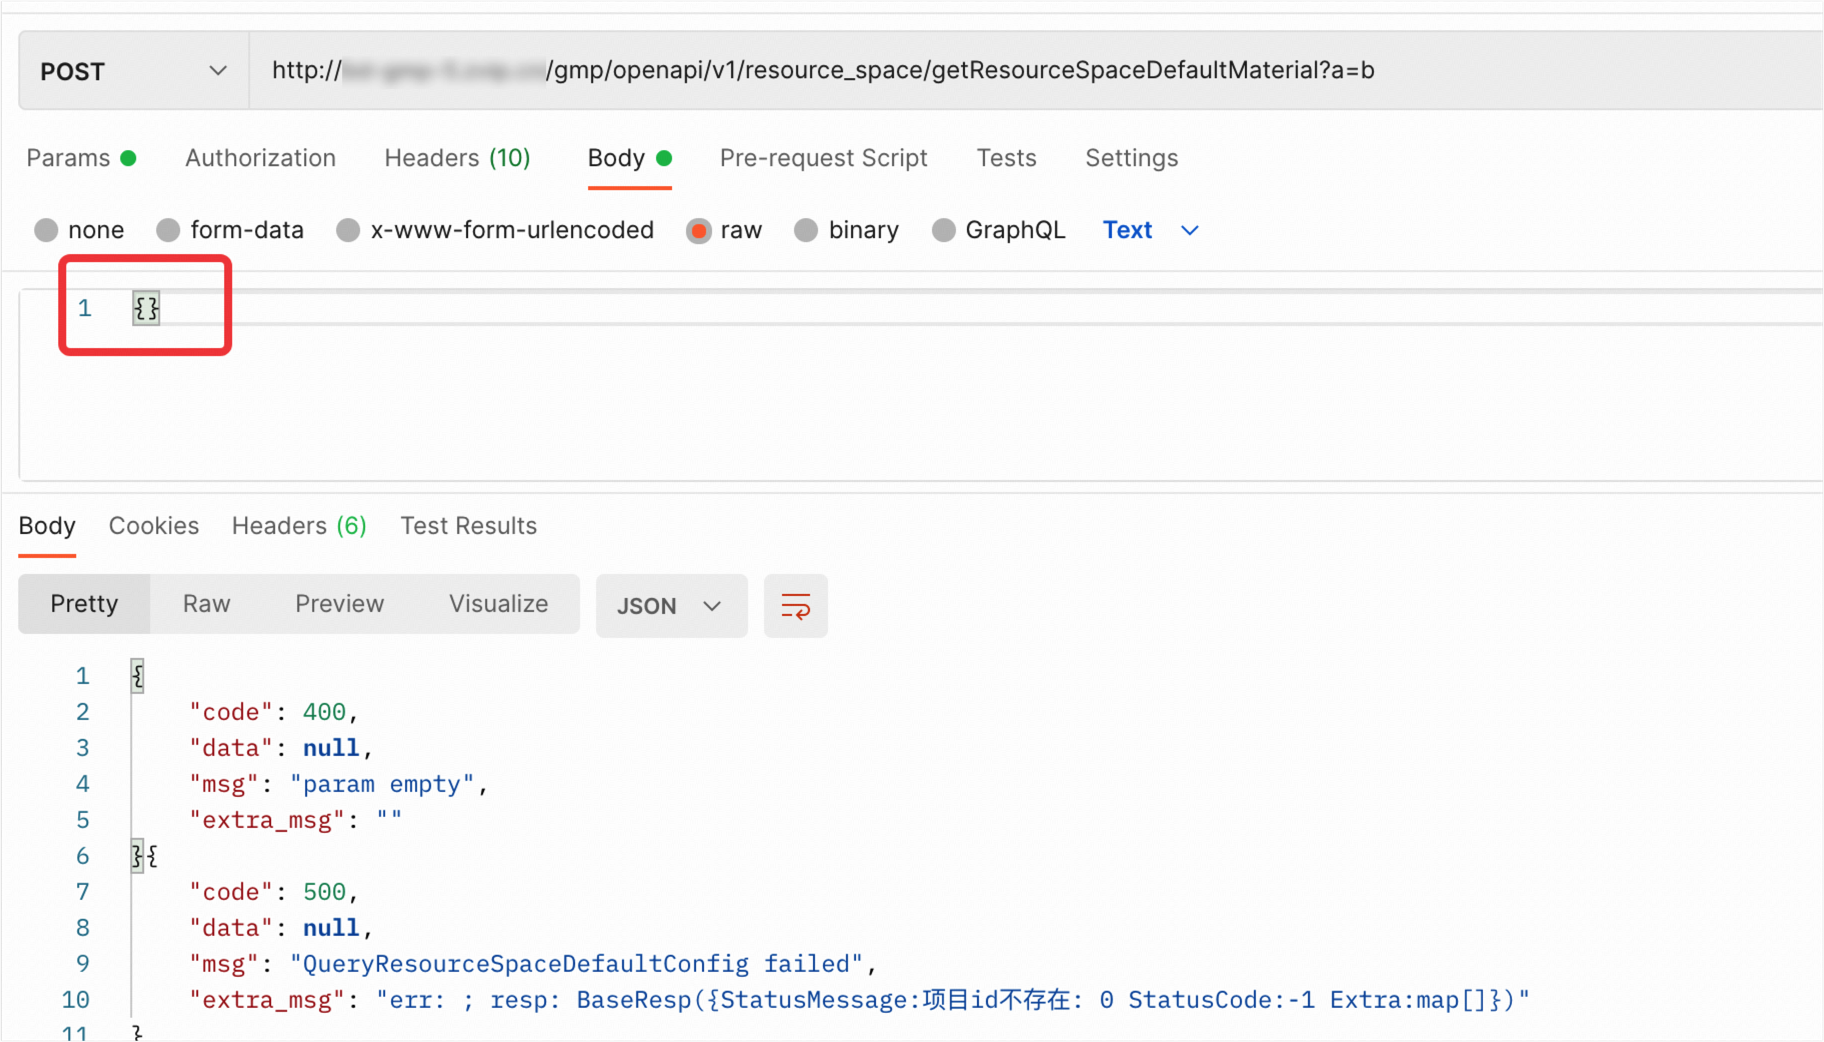
Task: Open the request Headers (10) tab
Action: click(457, 158)
